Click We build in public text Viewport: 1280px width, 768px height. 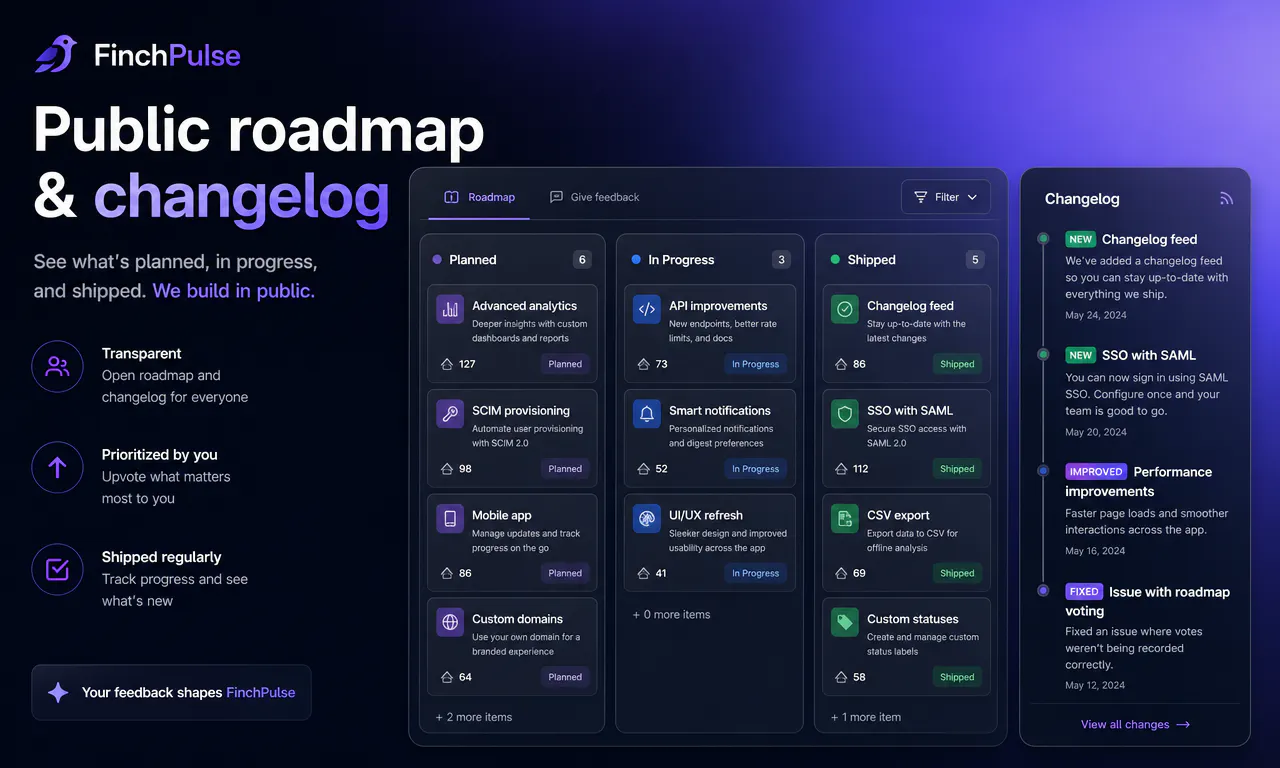click(233, 291)
